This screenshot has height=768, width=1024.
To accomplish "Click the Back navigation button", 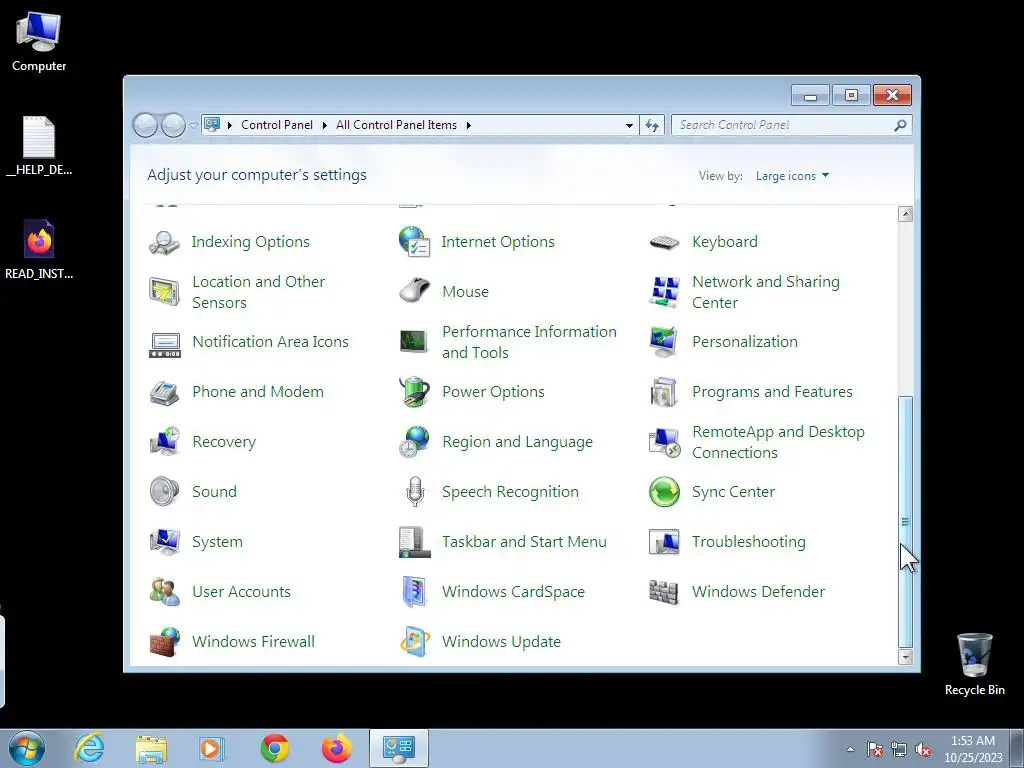I will [x=145, y=125].
